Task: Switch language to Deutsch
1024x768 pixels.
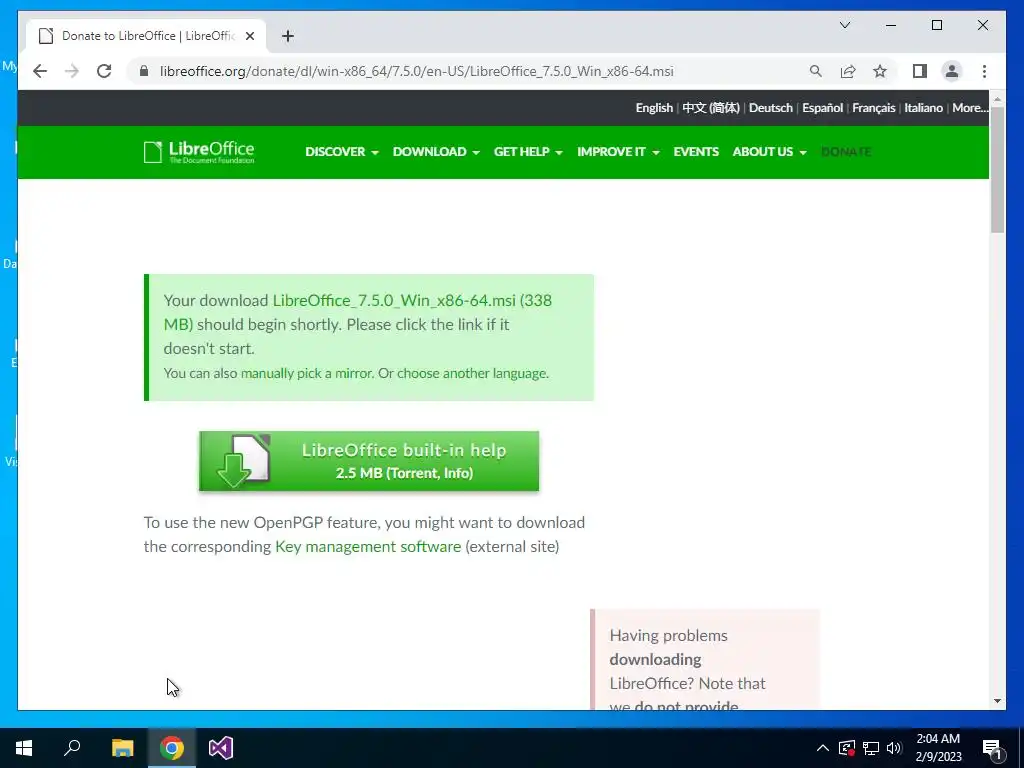Action: tap(771, 108)
